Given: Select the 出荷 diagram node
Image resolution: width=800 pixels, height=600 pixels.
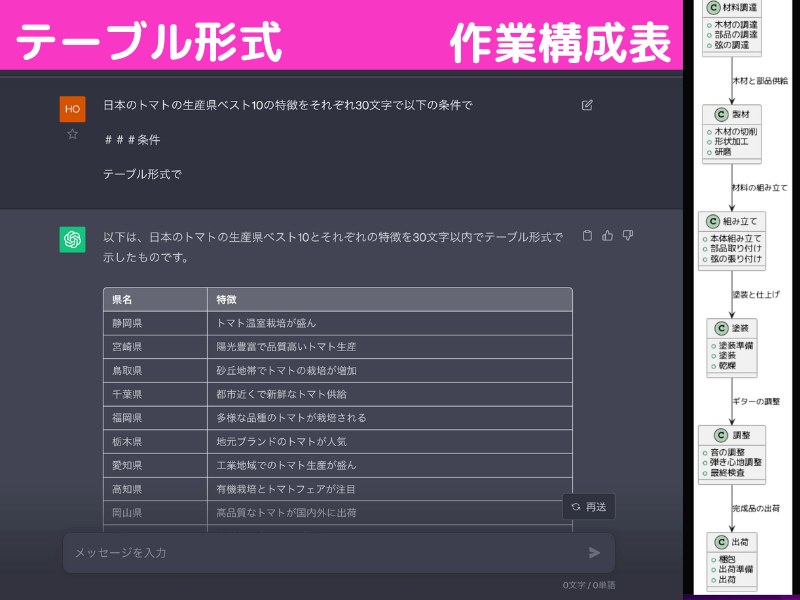Looking at the screenshot, I should tap(731, 541).
